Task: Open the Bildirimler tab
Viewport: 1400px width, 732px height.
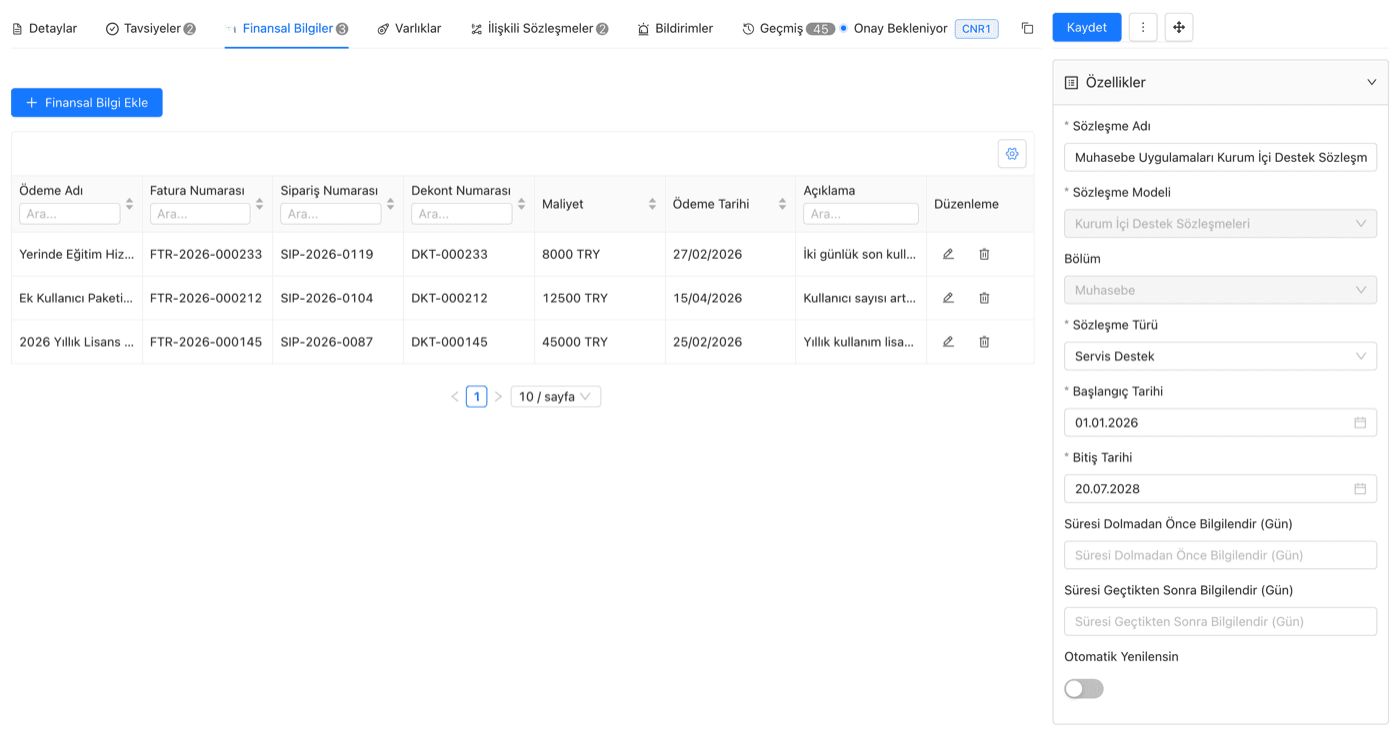Action: 675,28
